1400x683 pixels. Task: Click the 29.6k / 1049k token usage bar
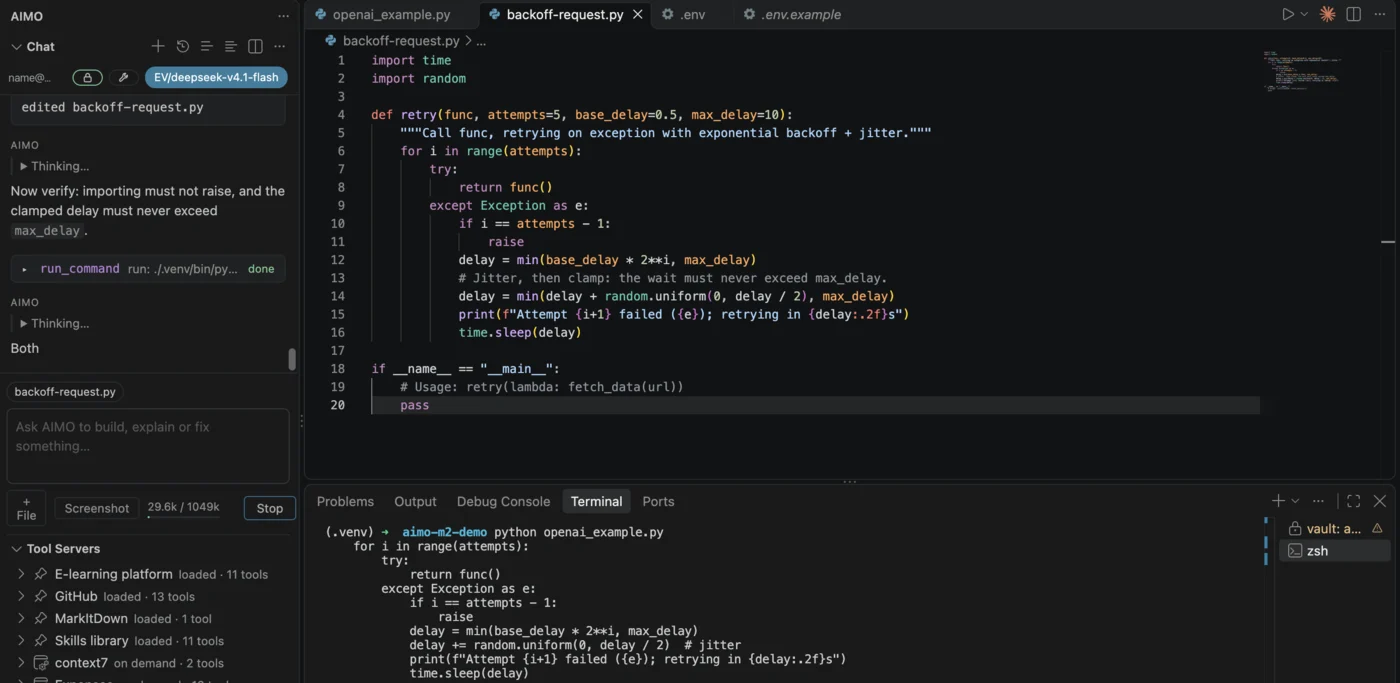(x=183, y=509)
